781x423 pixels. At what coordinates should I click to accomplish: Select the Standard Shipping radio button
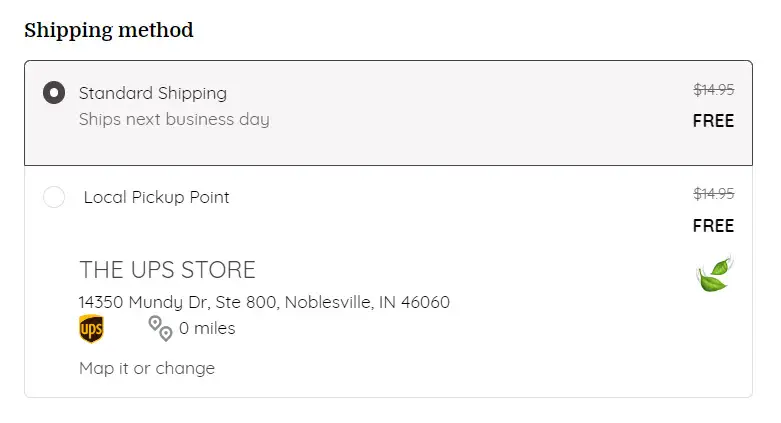(54, 93)
